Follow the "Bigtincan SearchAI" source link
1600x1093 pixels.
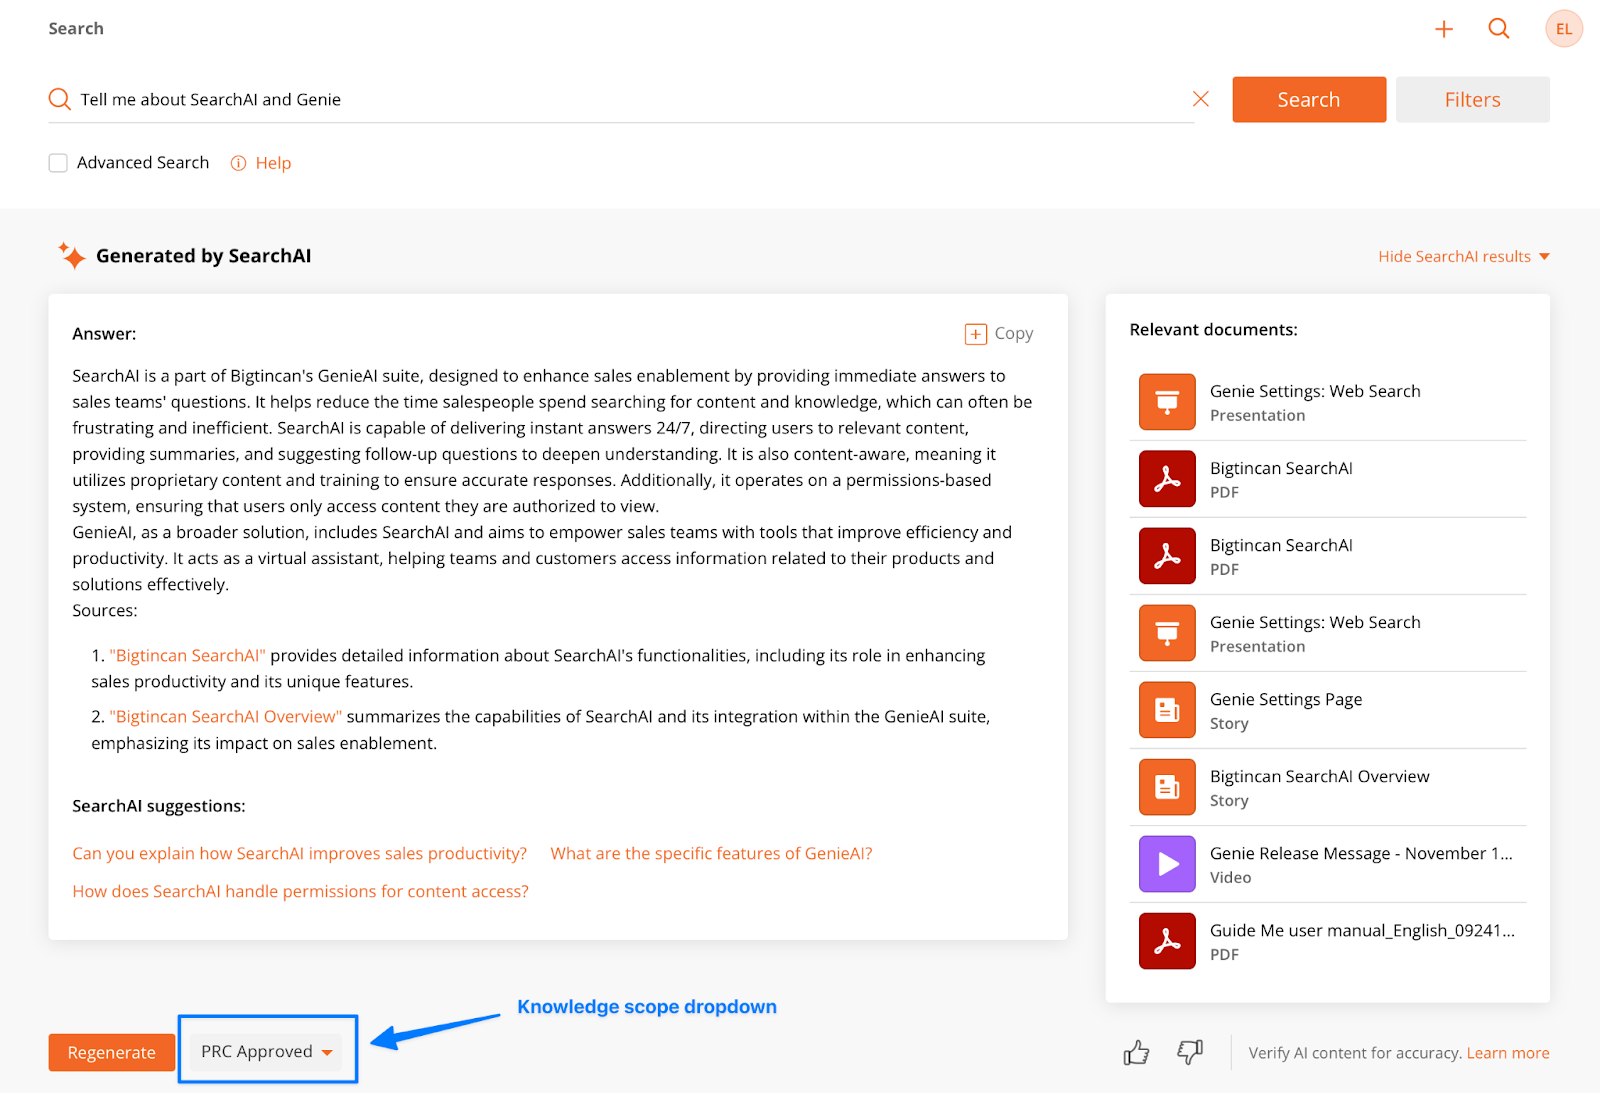pyautogui.click(x=188, y=656)
